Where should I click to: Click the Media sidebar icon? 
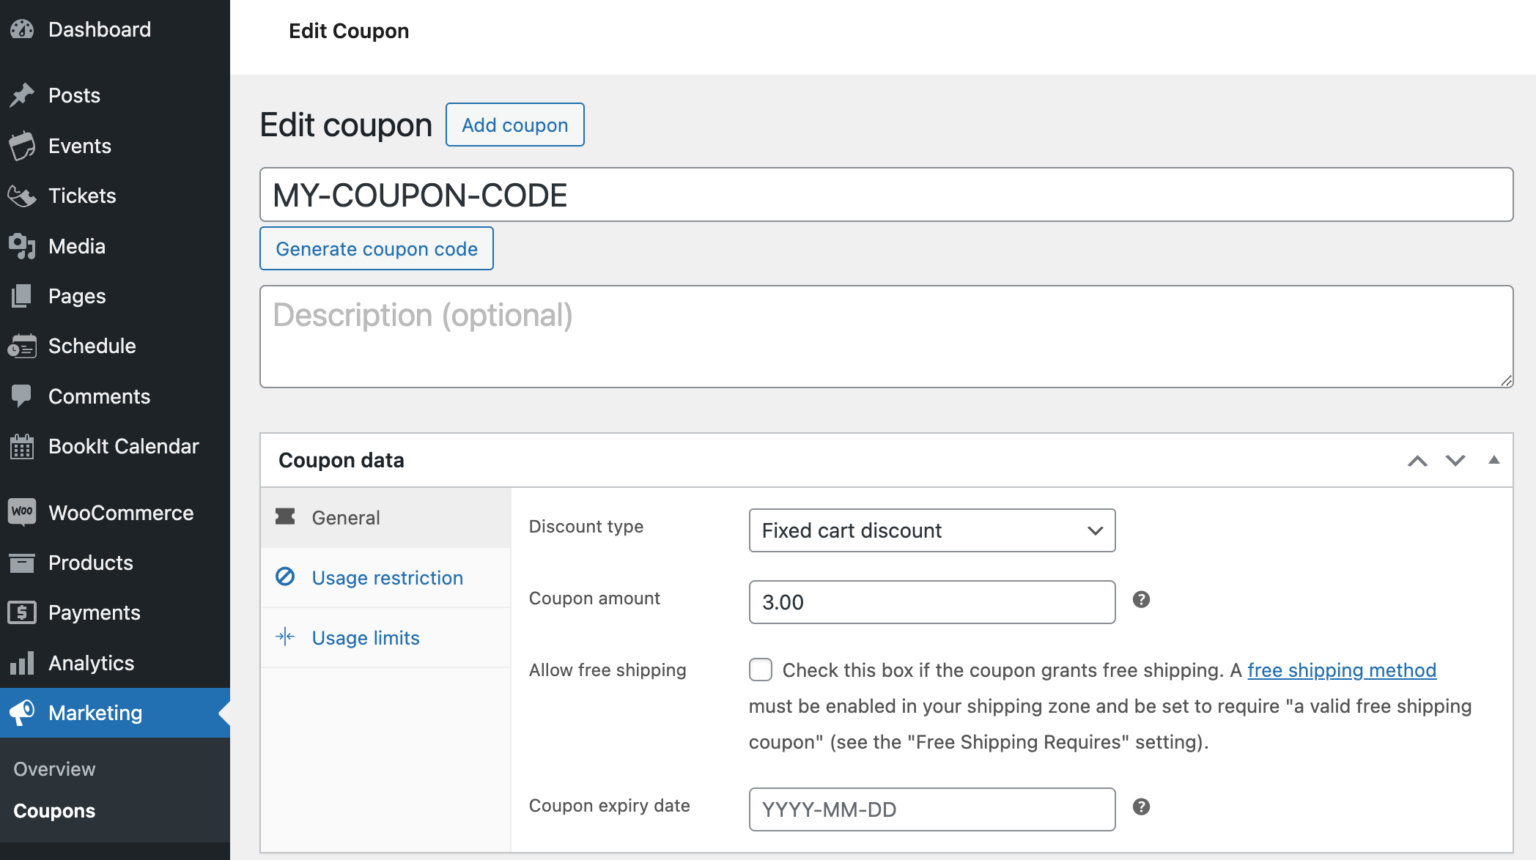22,246
